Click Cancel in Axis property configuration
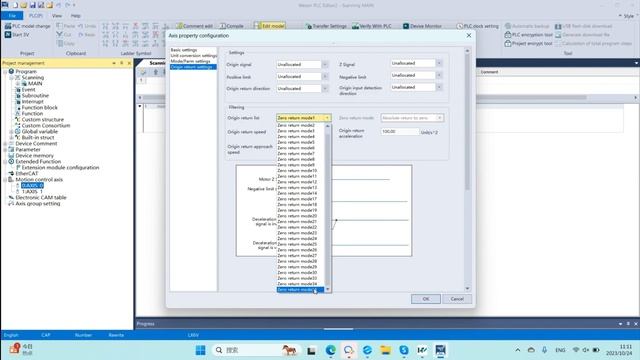 pyautogui.click(x=457, y=299)
